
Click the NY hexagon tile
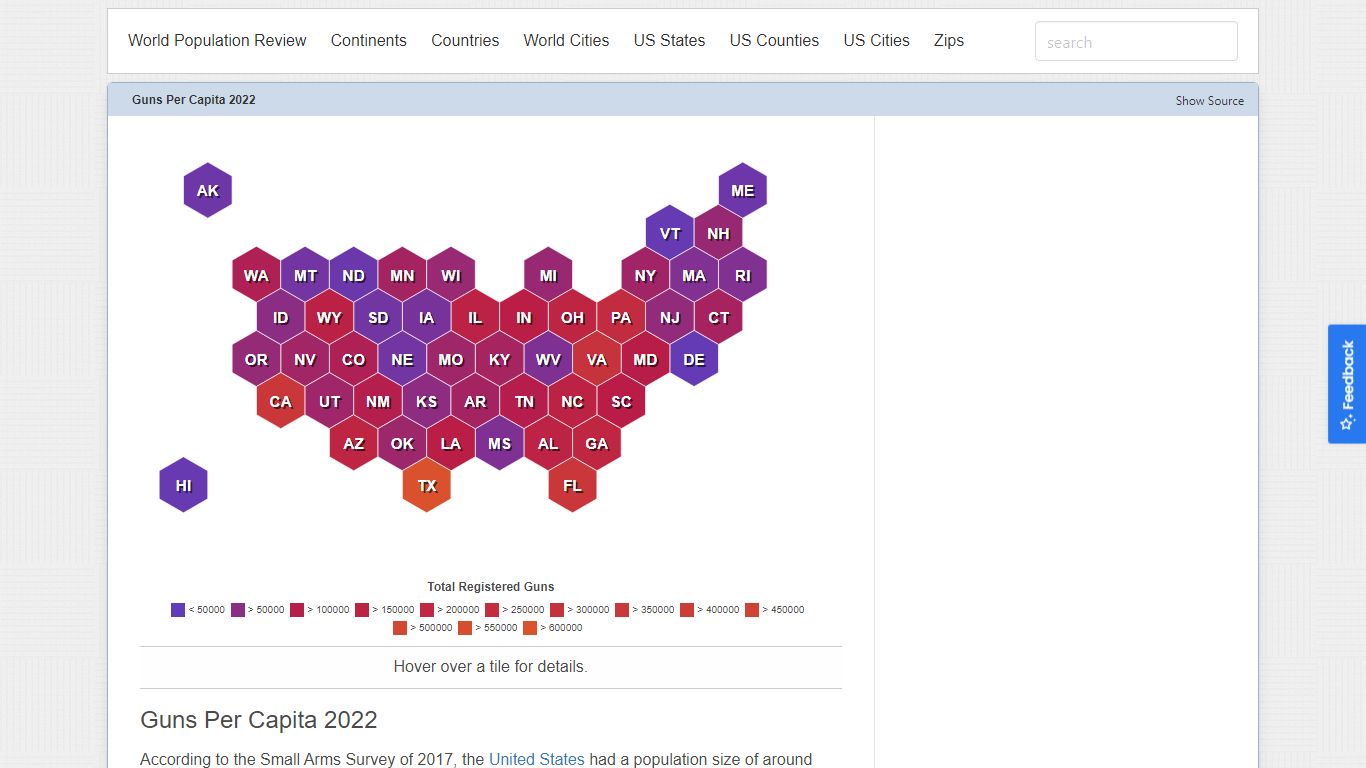click(x=646, y=275)
